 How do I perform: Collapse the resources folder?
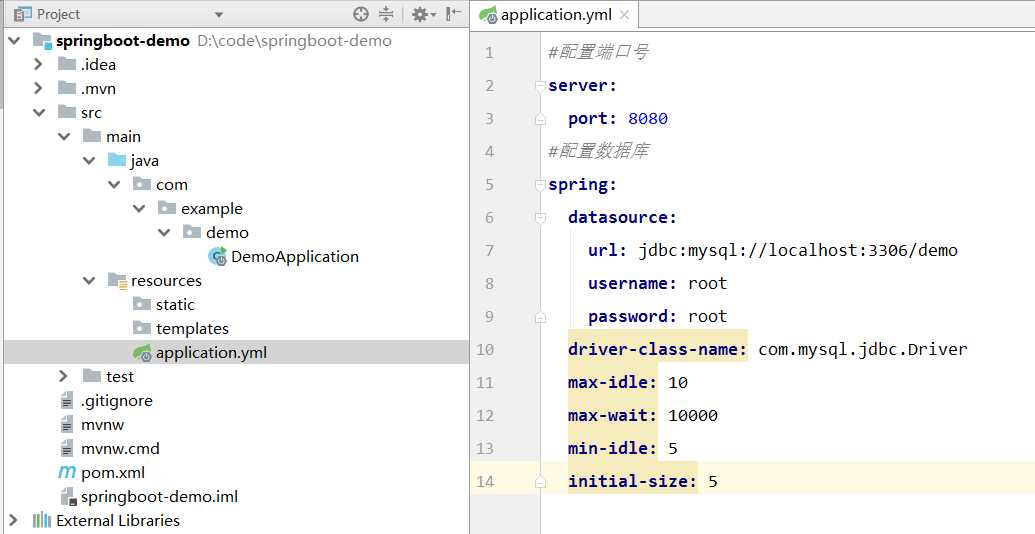89,281
